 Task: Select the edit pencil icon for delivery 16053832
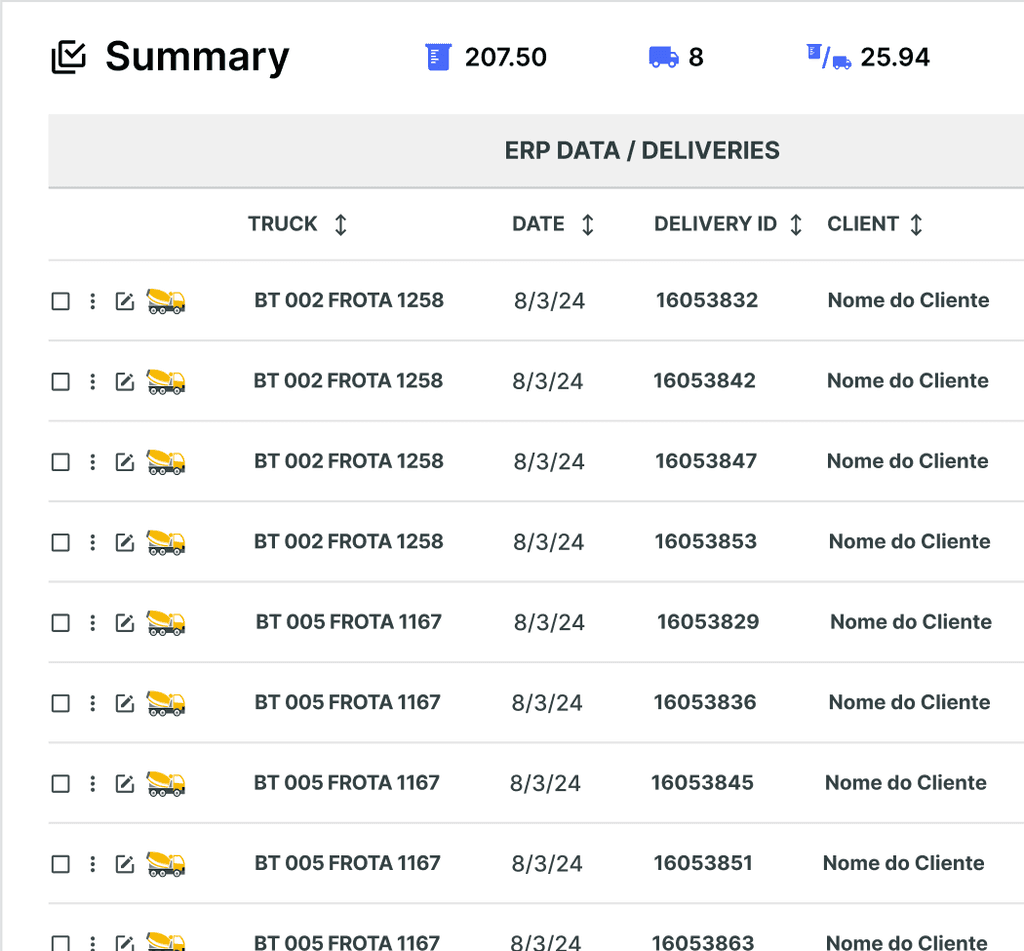[124, 300]
